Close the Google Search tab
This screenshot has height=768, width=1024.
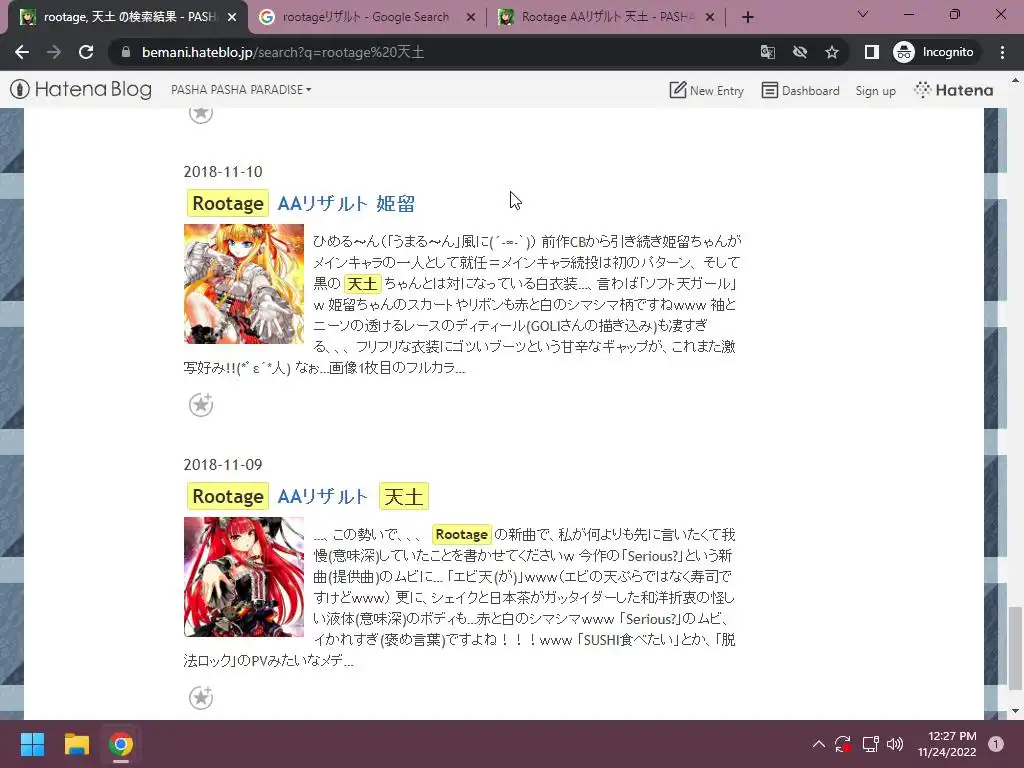pos(471,17)
